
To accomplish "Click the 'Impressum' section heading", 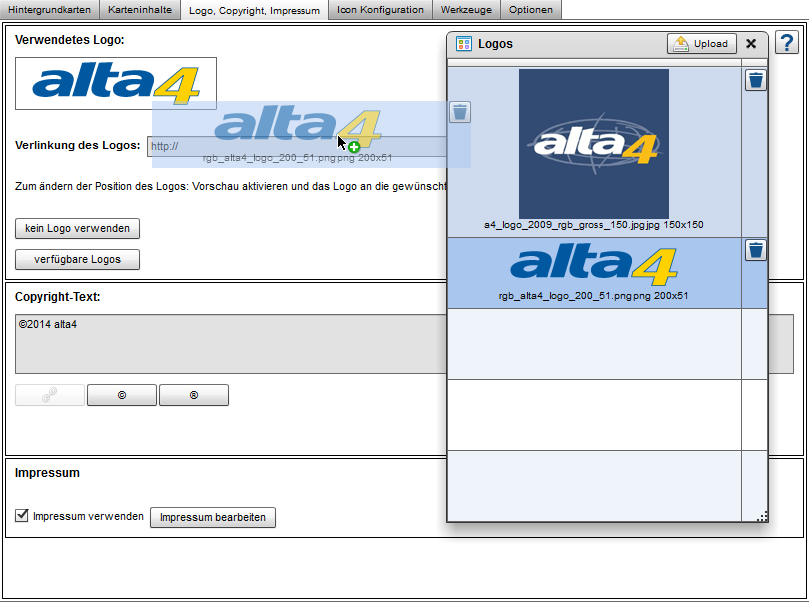I will pos(47,473).
